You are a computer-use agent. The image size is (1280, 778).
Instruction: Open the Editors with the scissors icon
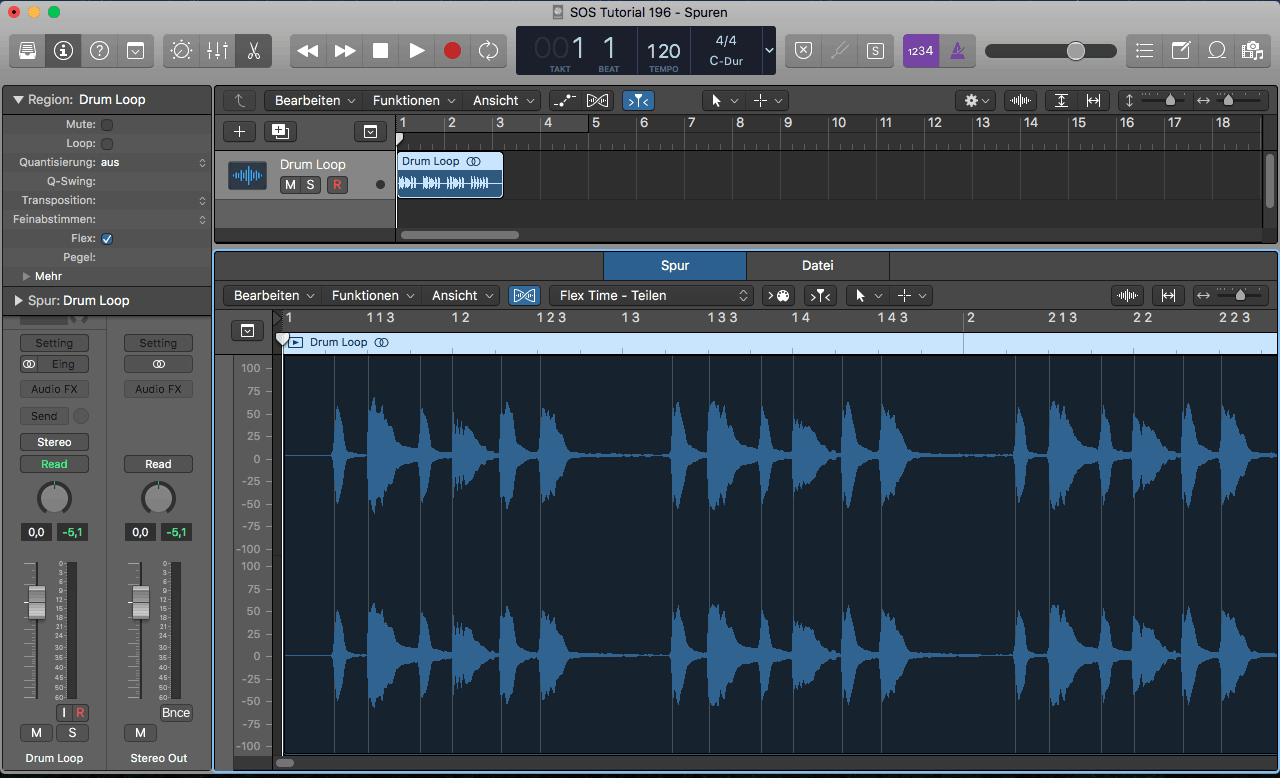253,50
